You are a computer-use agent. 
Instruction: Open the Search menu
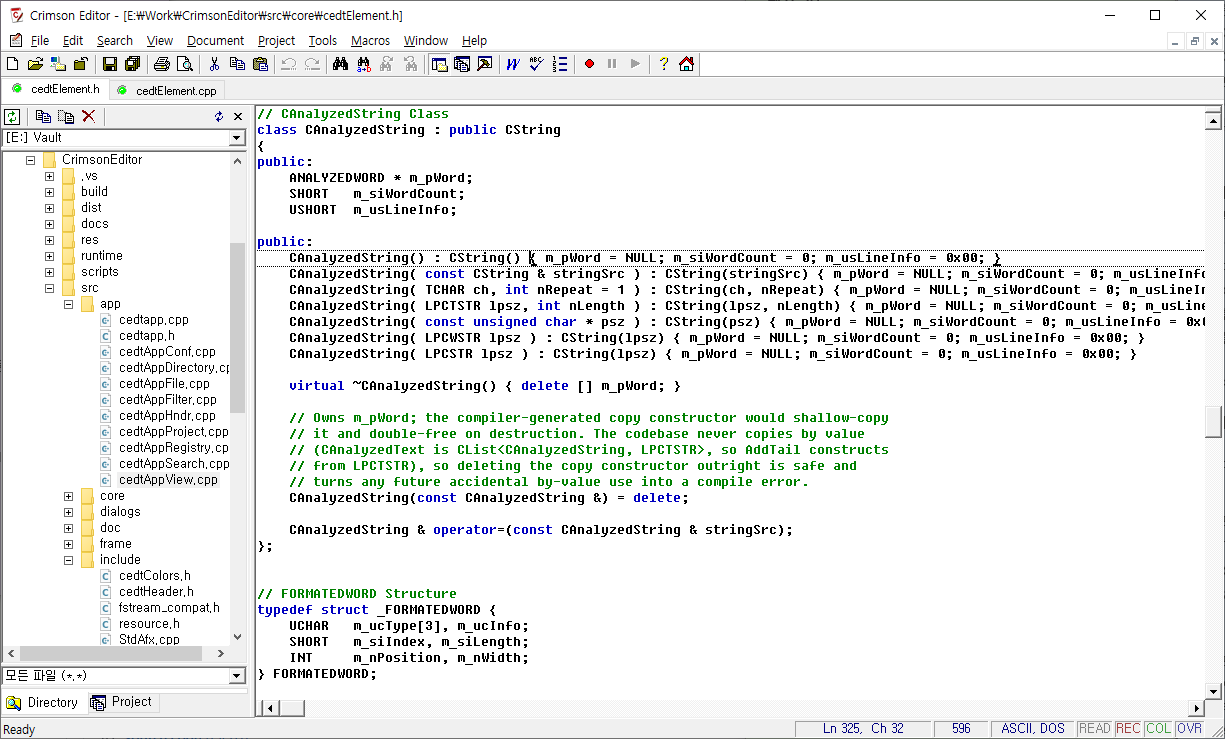[x=115, y=41]
